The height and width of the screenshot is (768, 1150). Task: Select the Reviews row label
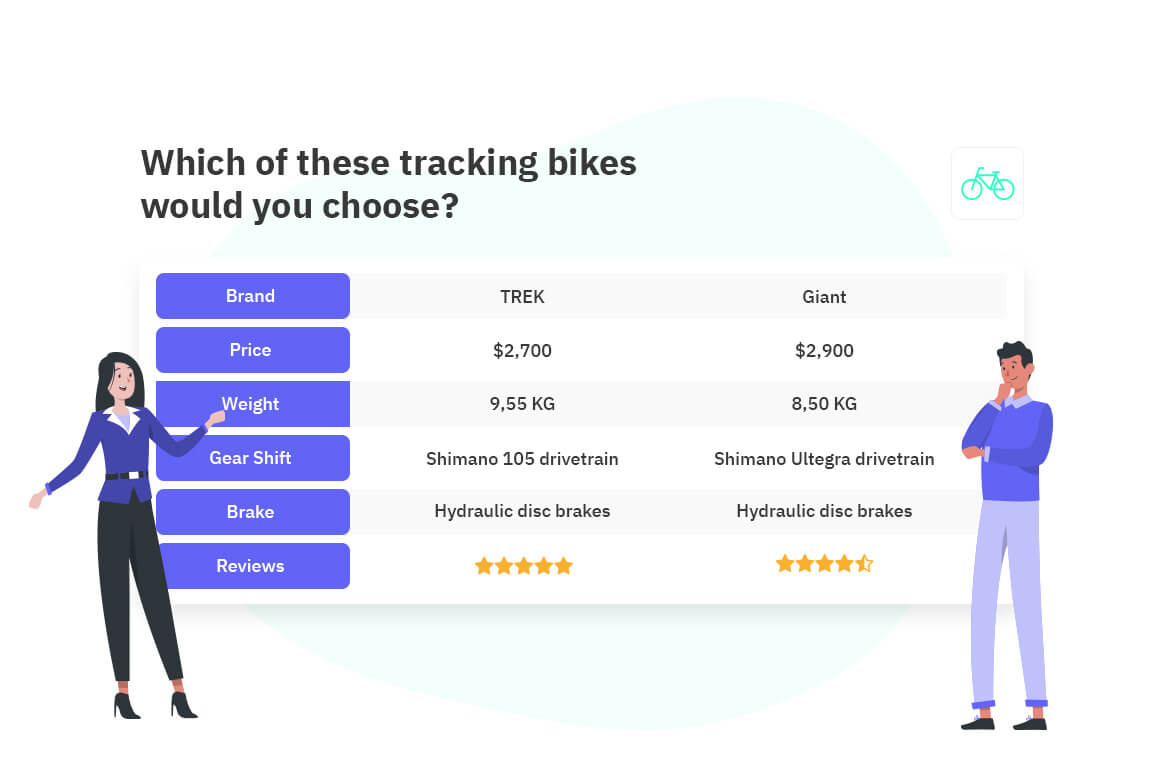[x=252, y=566]
